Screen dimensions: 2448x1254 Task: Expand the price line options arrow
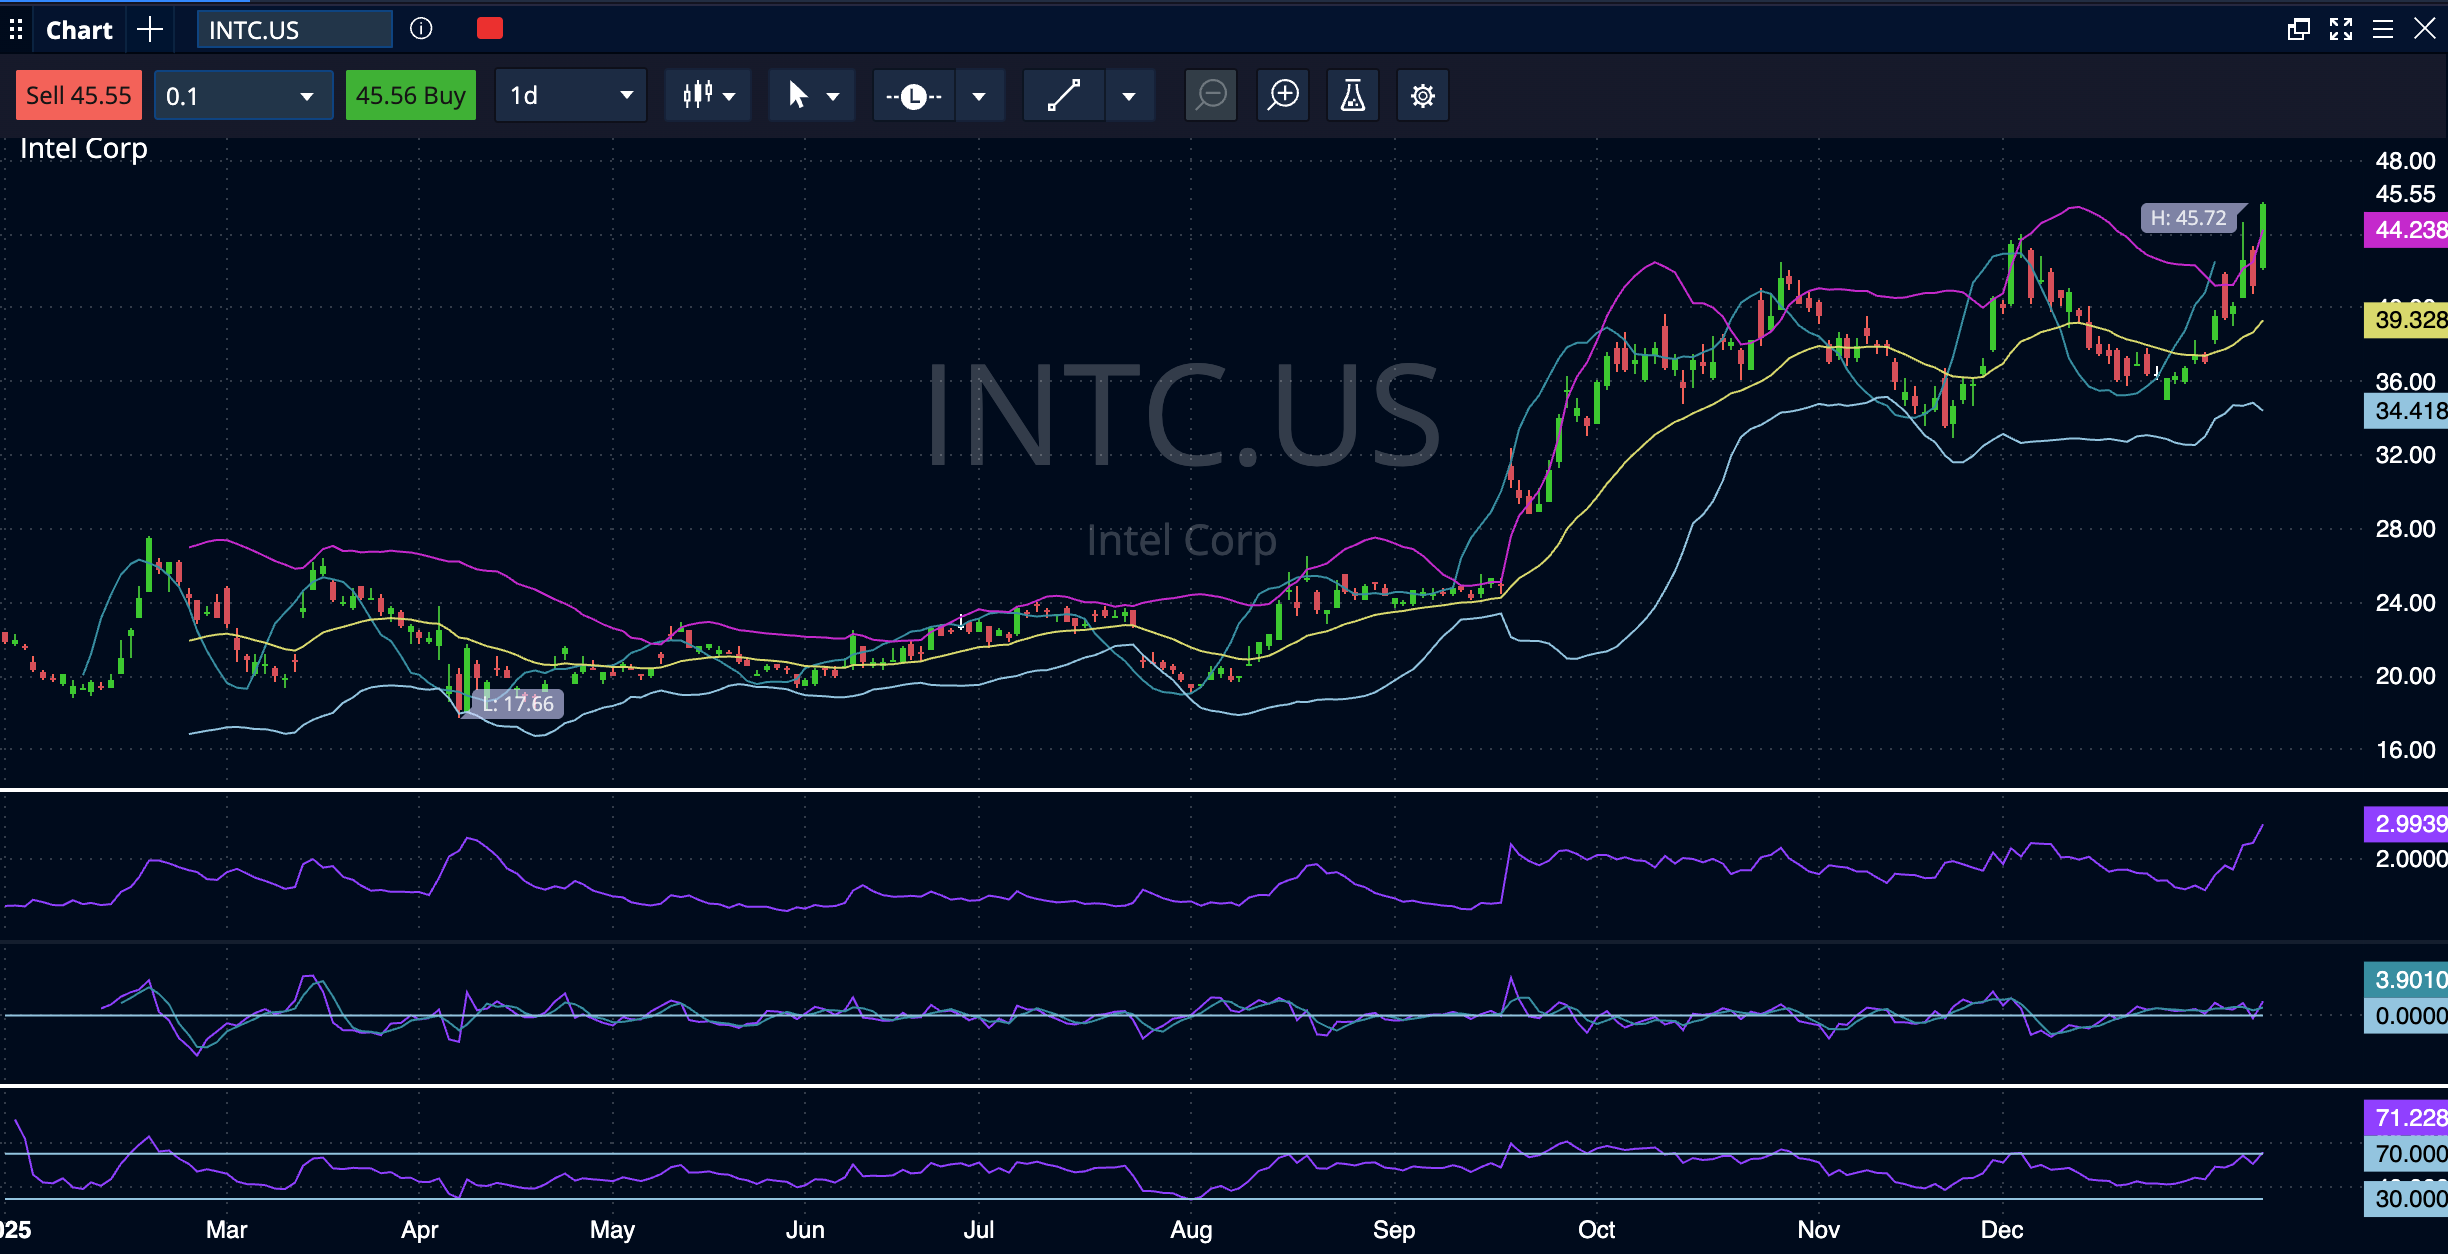(x=979, y=96)
